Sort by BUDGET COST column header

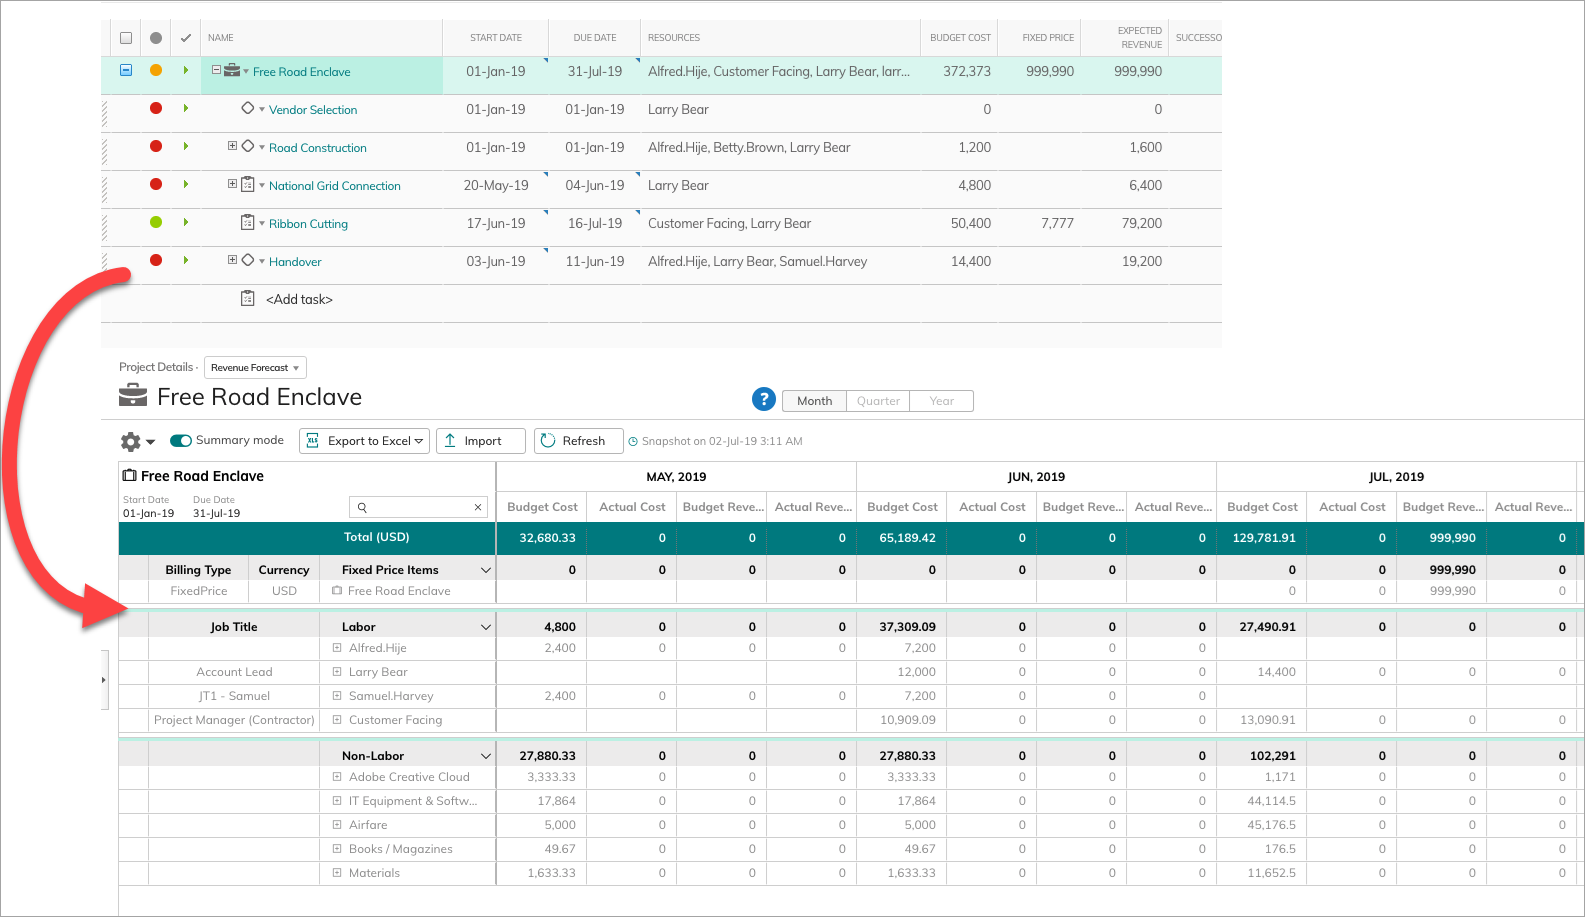coord(960,38)
